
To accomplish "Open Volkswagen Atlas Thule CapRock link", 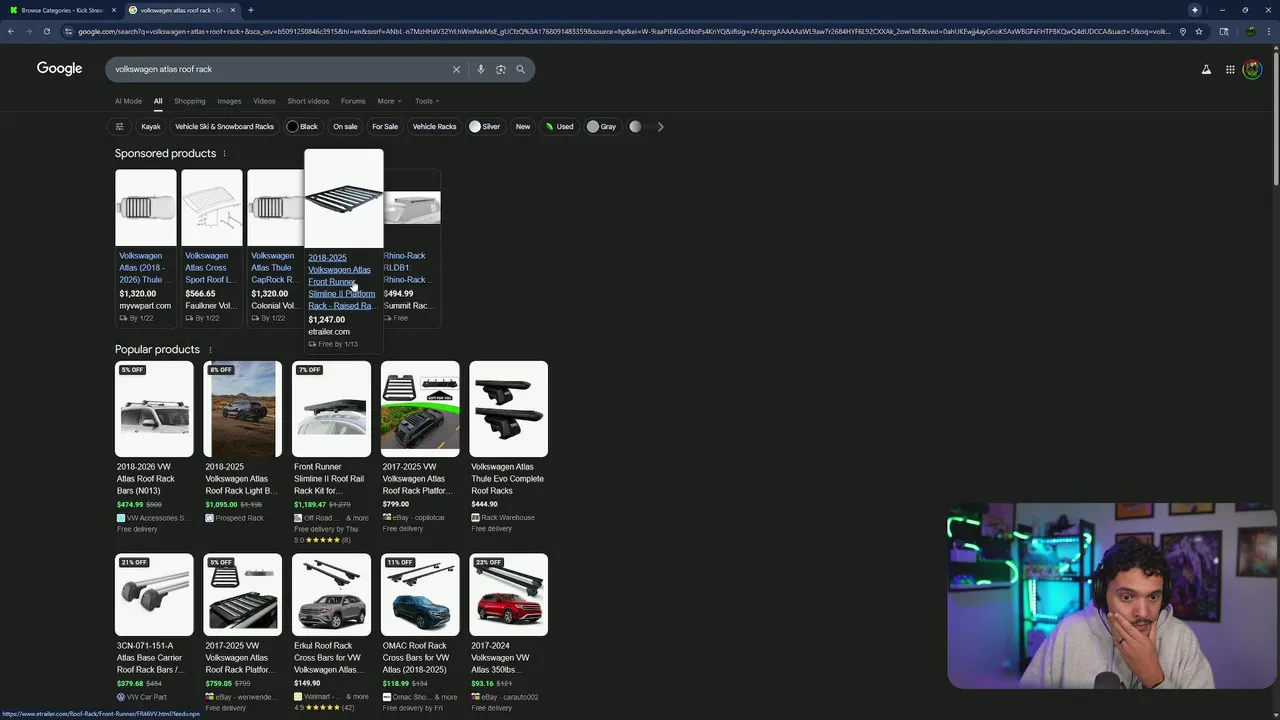I will 274,268.
